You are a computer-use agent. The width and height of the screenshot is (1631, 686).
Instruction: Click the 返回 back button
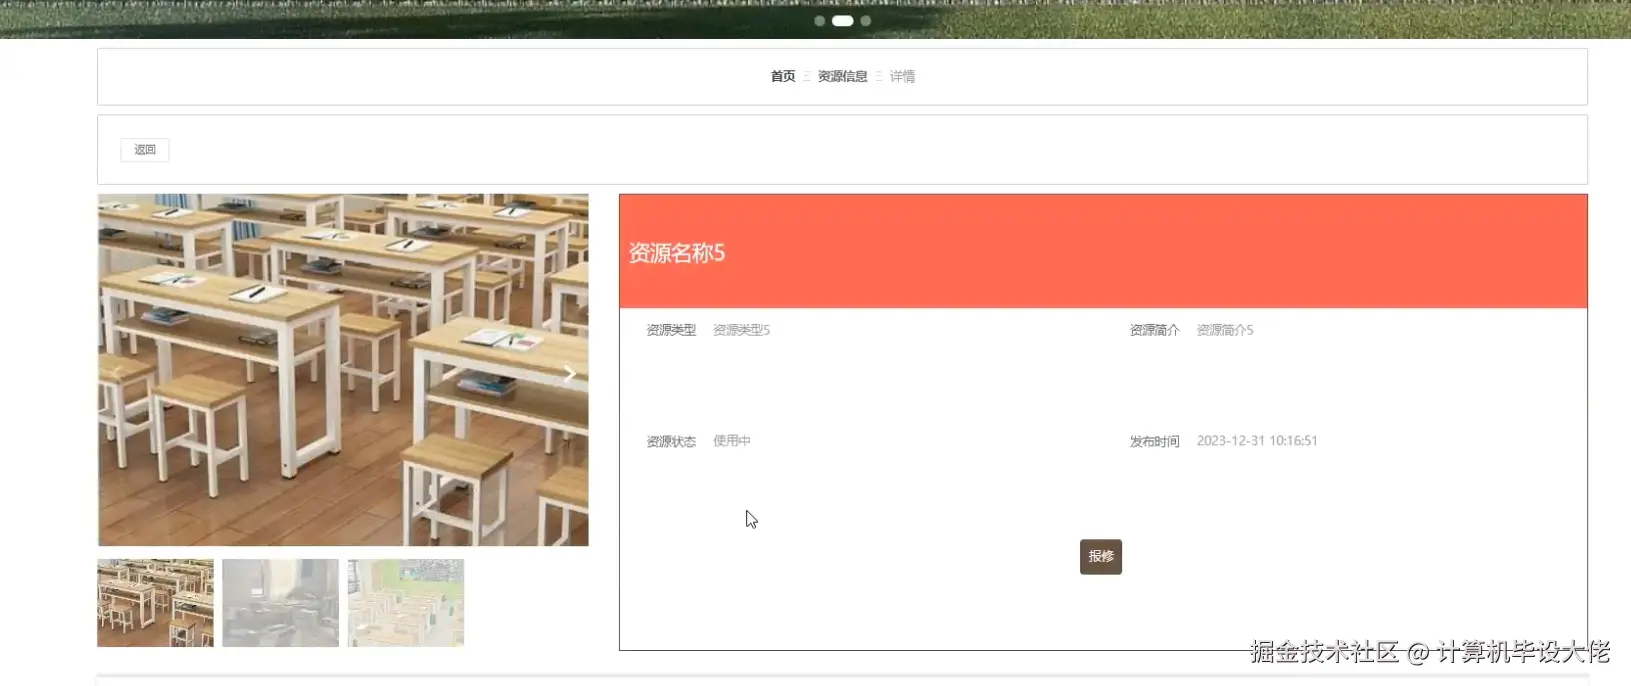145,150
